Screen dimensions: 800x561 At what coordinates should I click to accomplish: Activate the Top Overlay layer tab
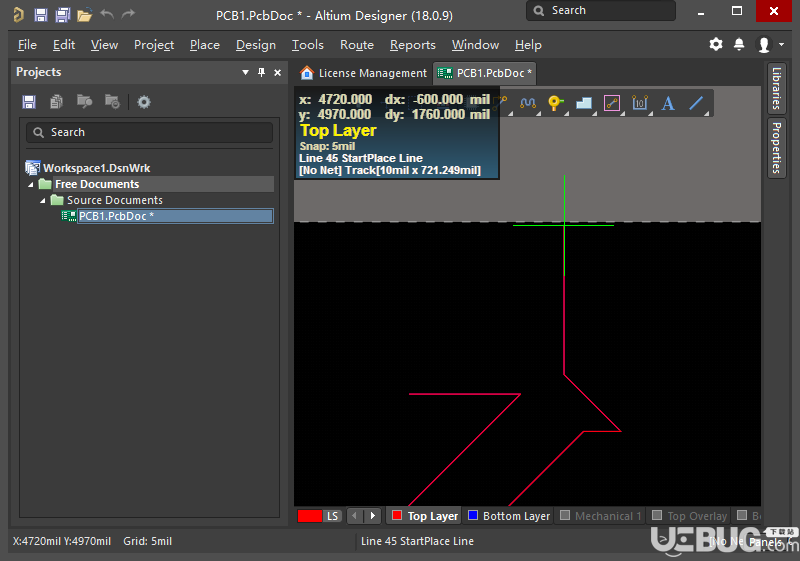point(689,516)
